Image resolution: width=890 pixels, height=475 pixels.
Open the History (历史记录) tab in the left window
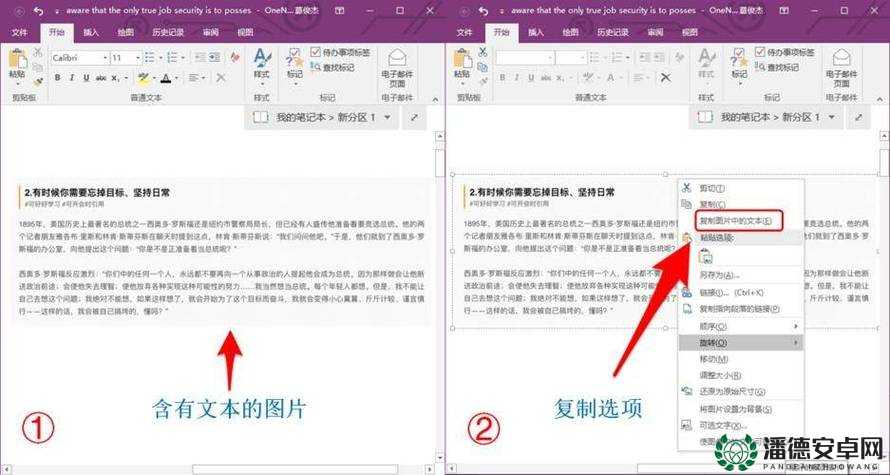[168, 33]
